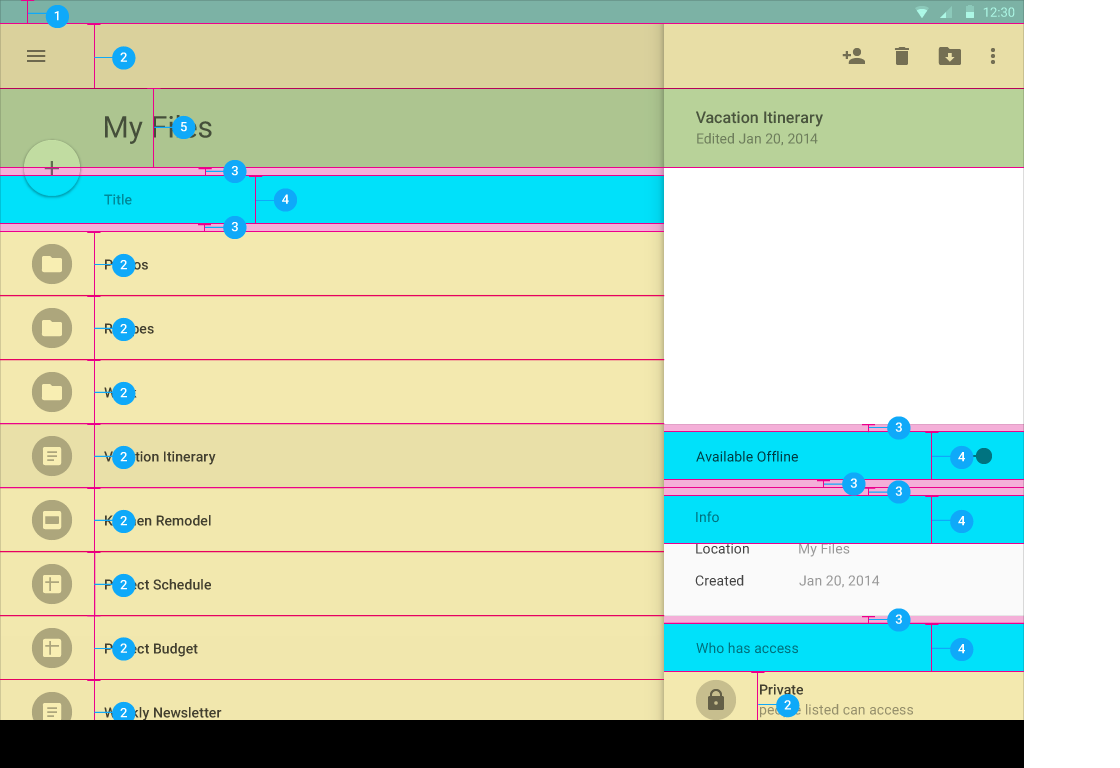The height and width of the screenshot is (768, 1120).
Task: Click the Who has access header
Action: tap(747, 649)
